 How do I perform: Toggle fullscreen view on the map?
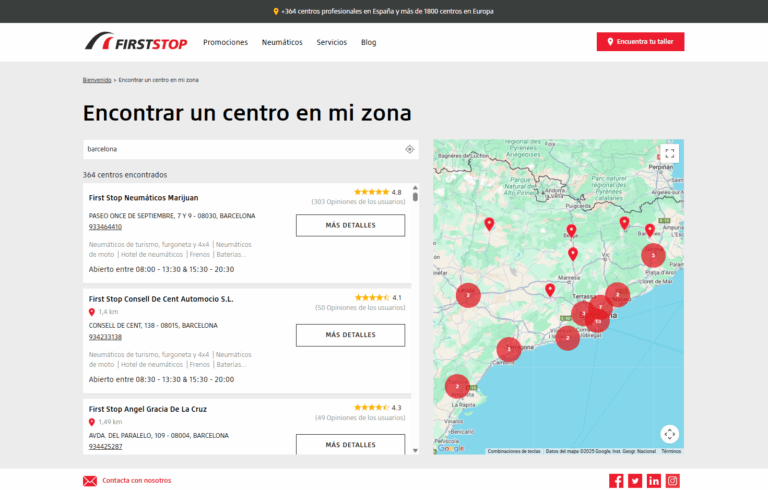click(x=670, y=153)
